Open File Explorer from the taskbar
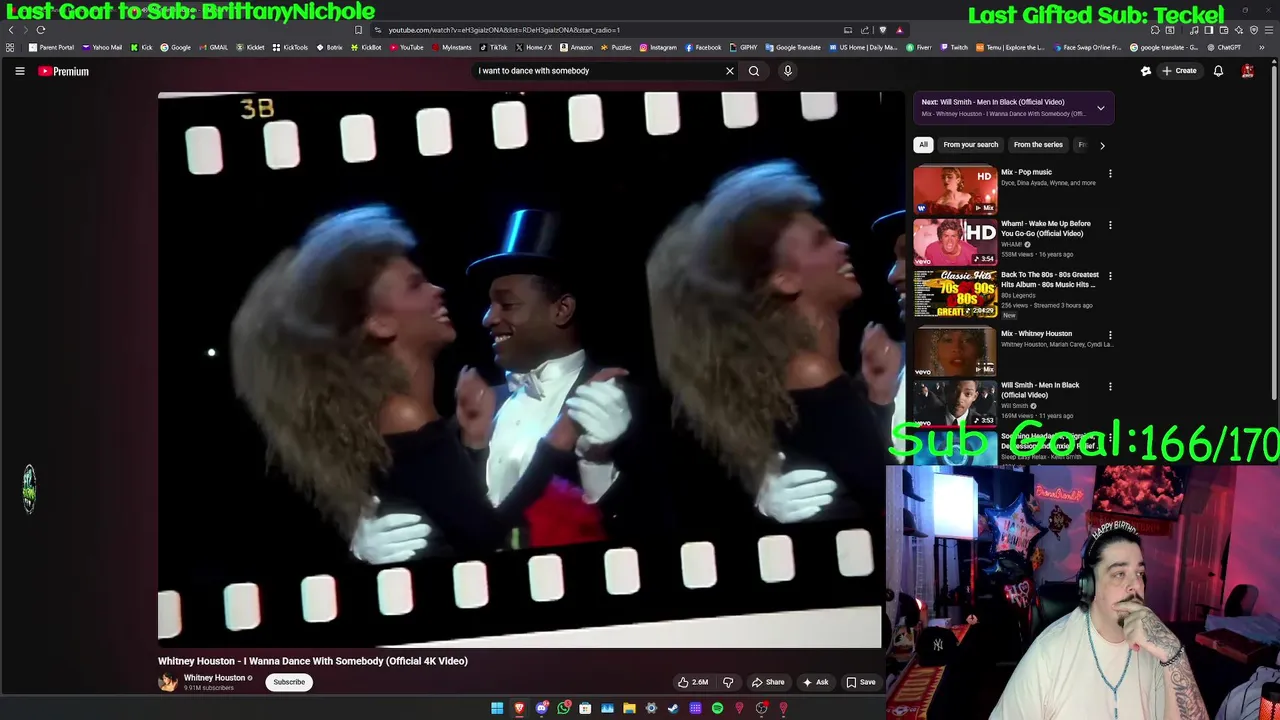1280x720 pixels. tap(629, 708)
